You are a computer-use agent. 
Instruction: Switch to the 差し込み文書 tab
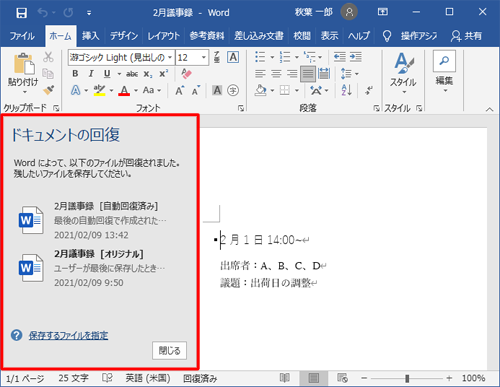[259, 36]
